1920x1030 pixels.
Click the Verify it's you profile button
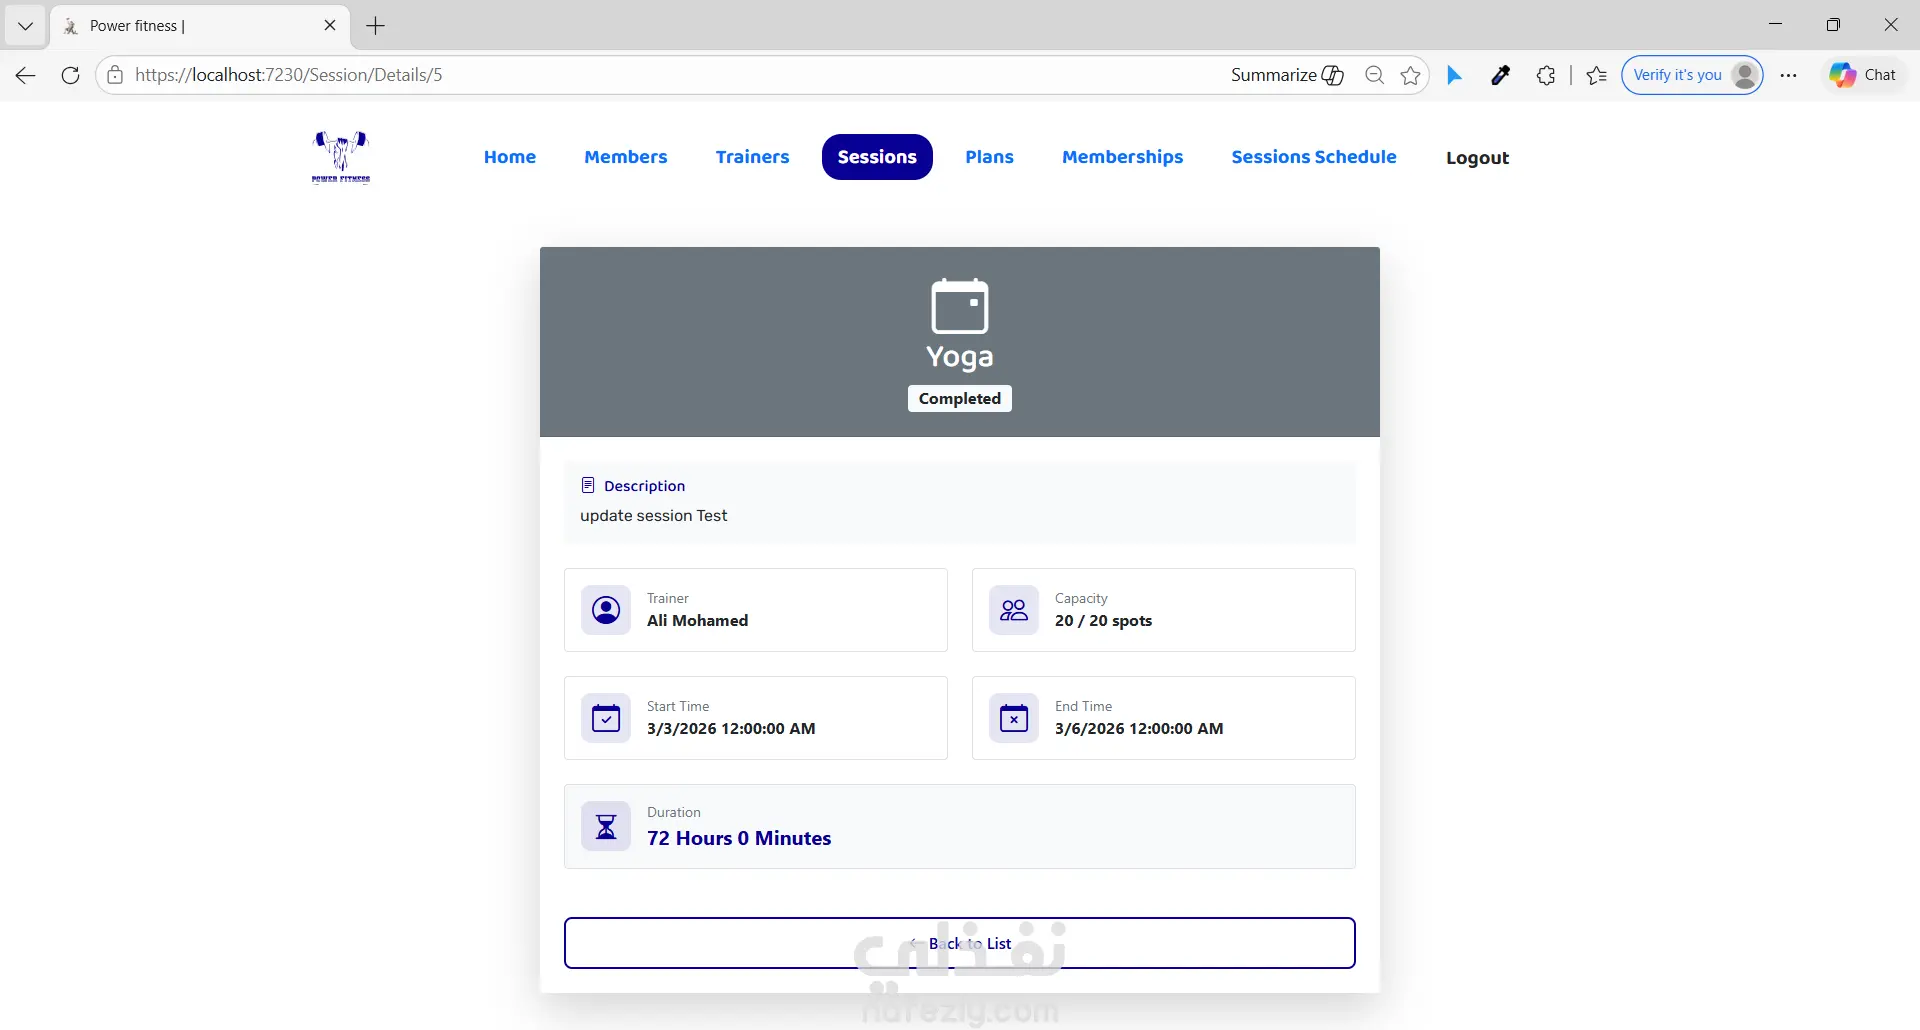(1692, 75)
